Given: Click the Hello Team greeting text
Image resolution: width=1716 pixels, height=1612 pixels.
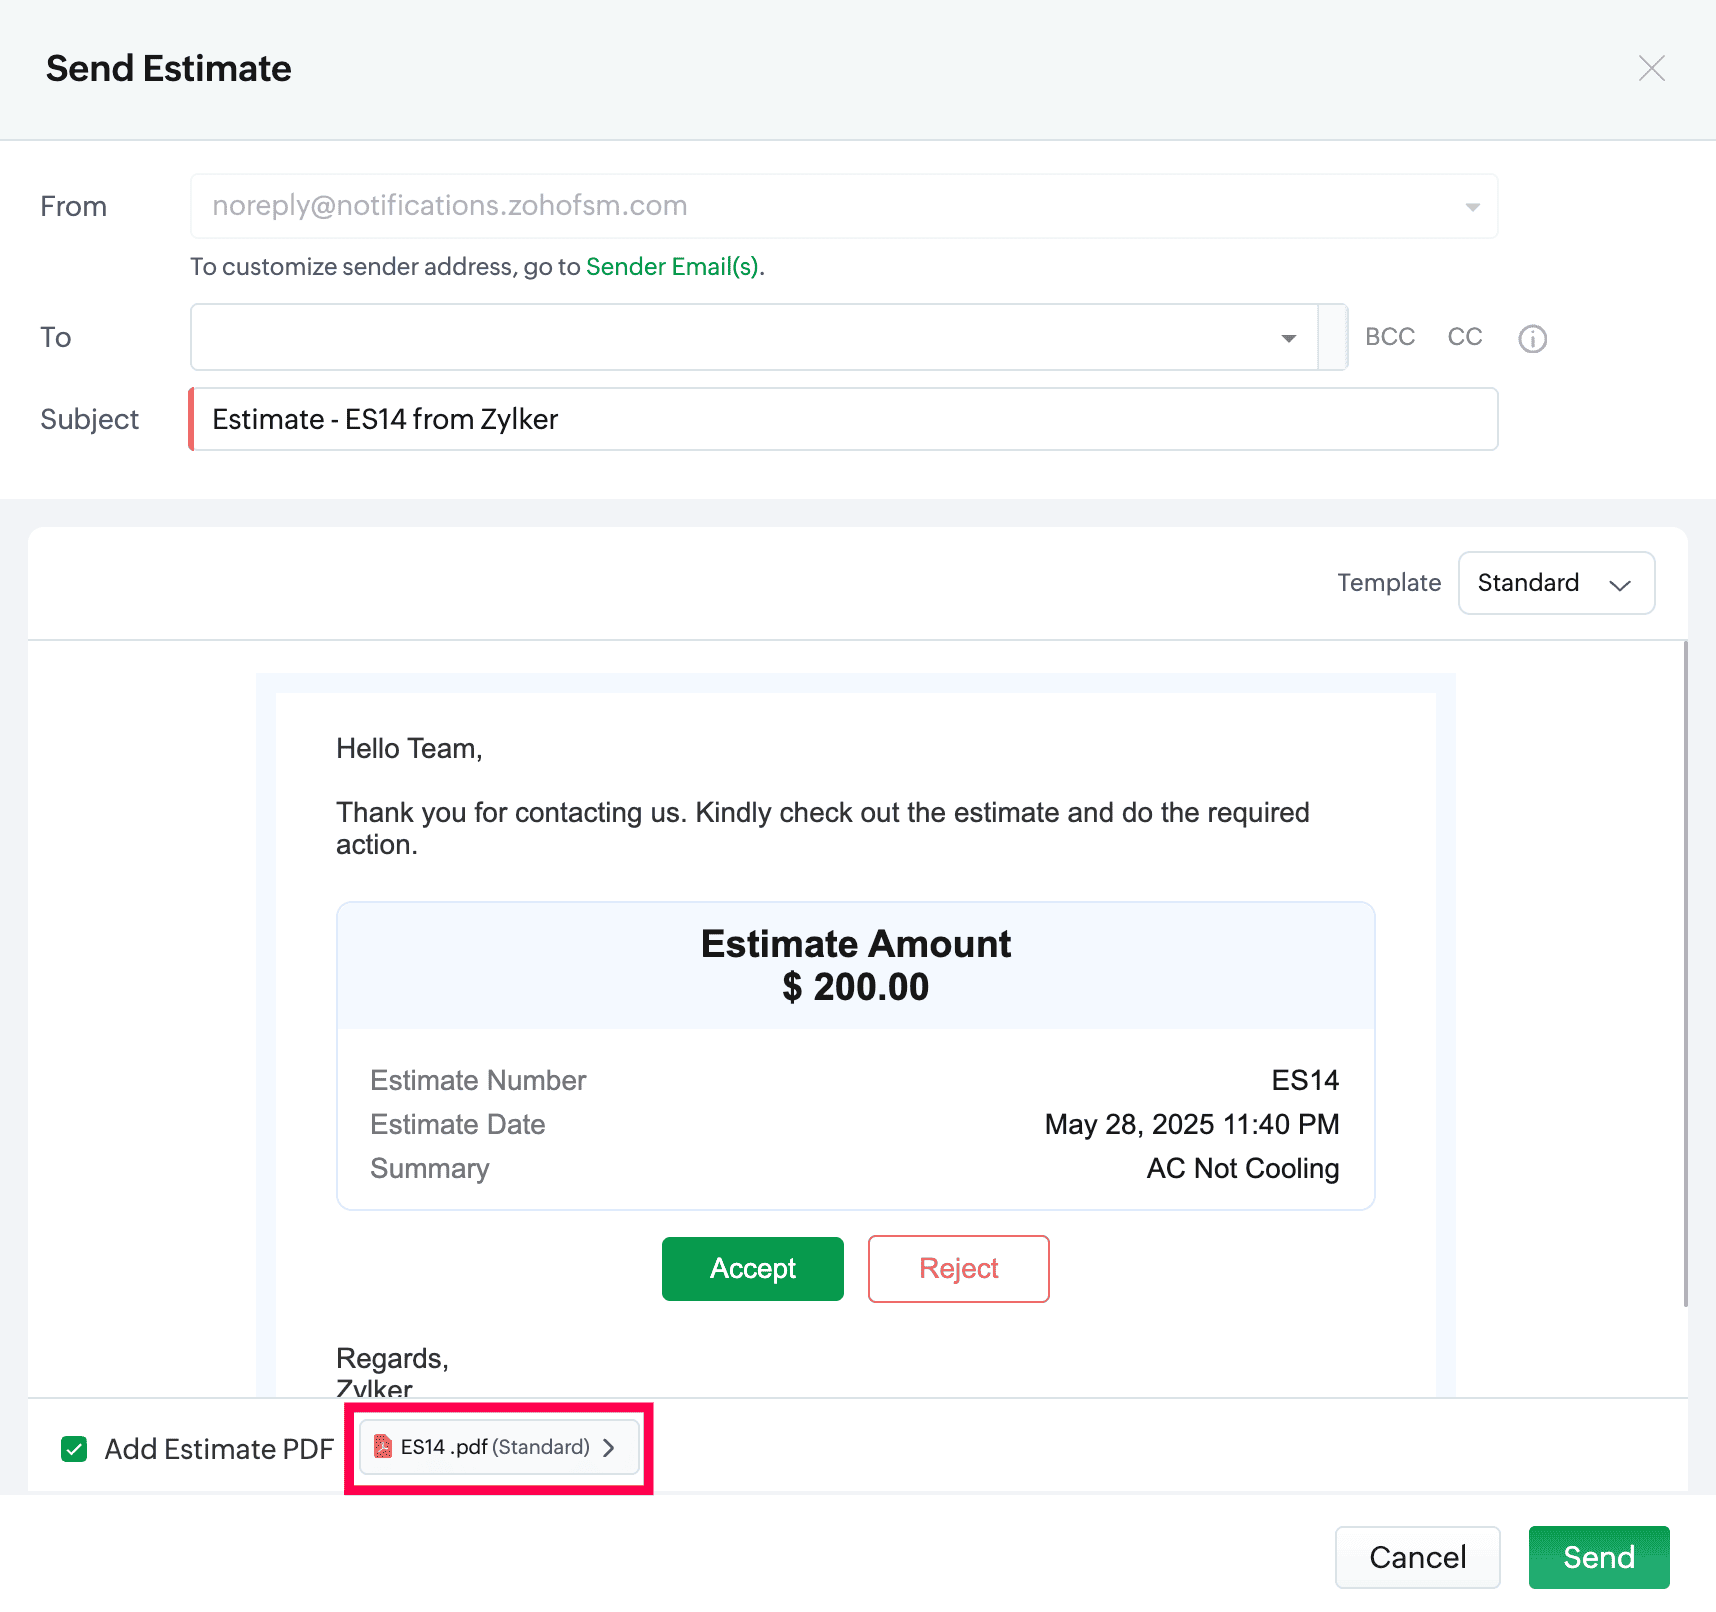Looking at the screenshot, I should 409,749.
